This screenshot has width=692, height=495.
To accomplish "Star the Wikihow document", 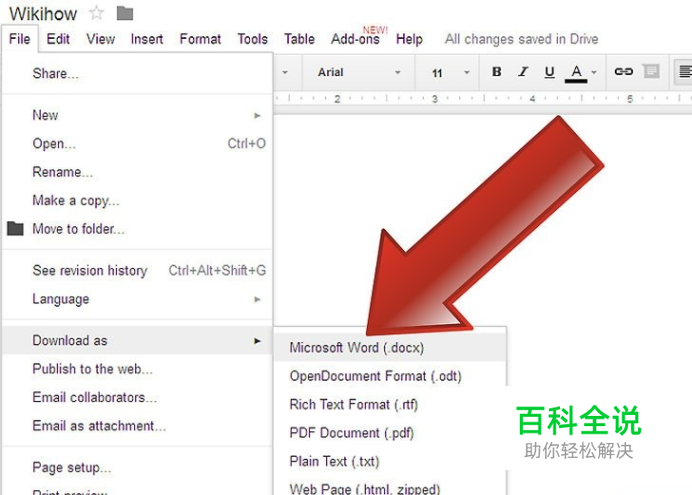I will coord(96,13).
